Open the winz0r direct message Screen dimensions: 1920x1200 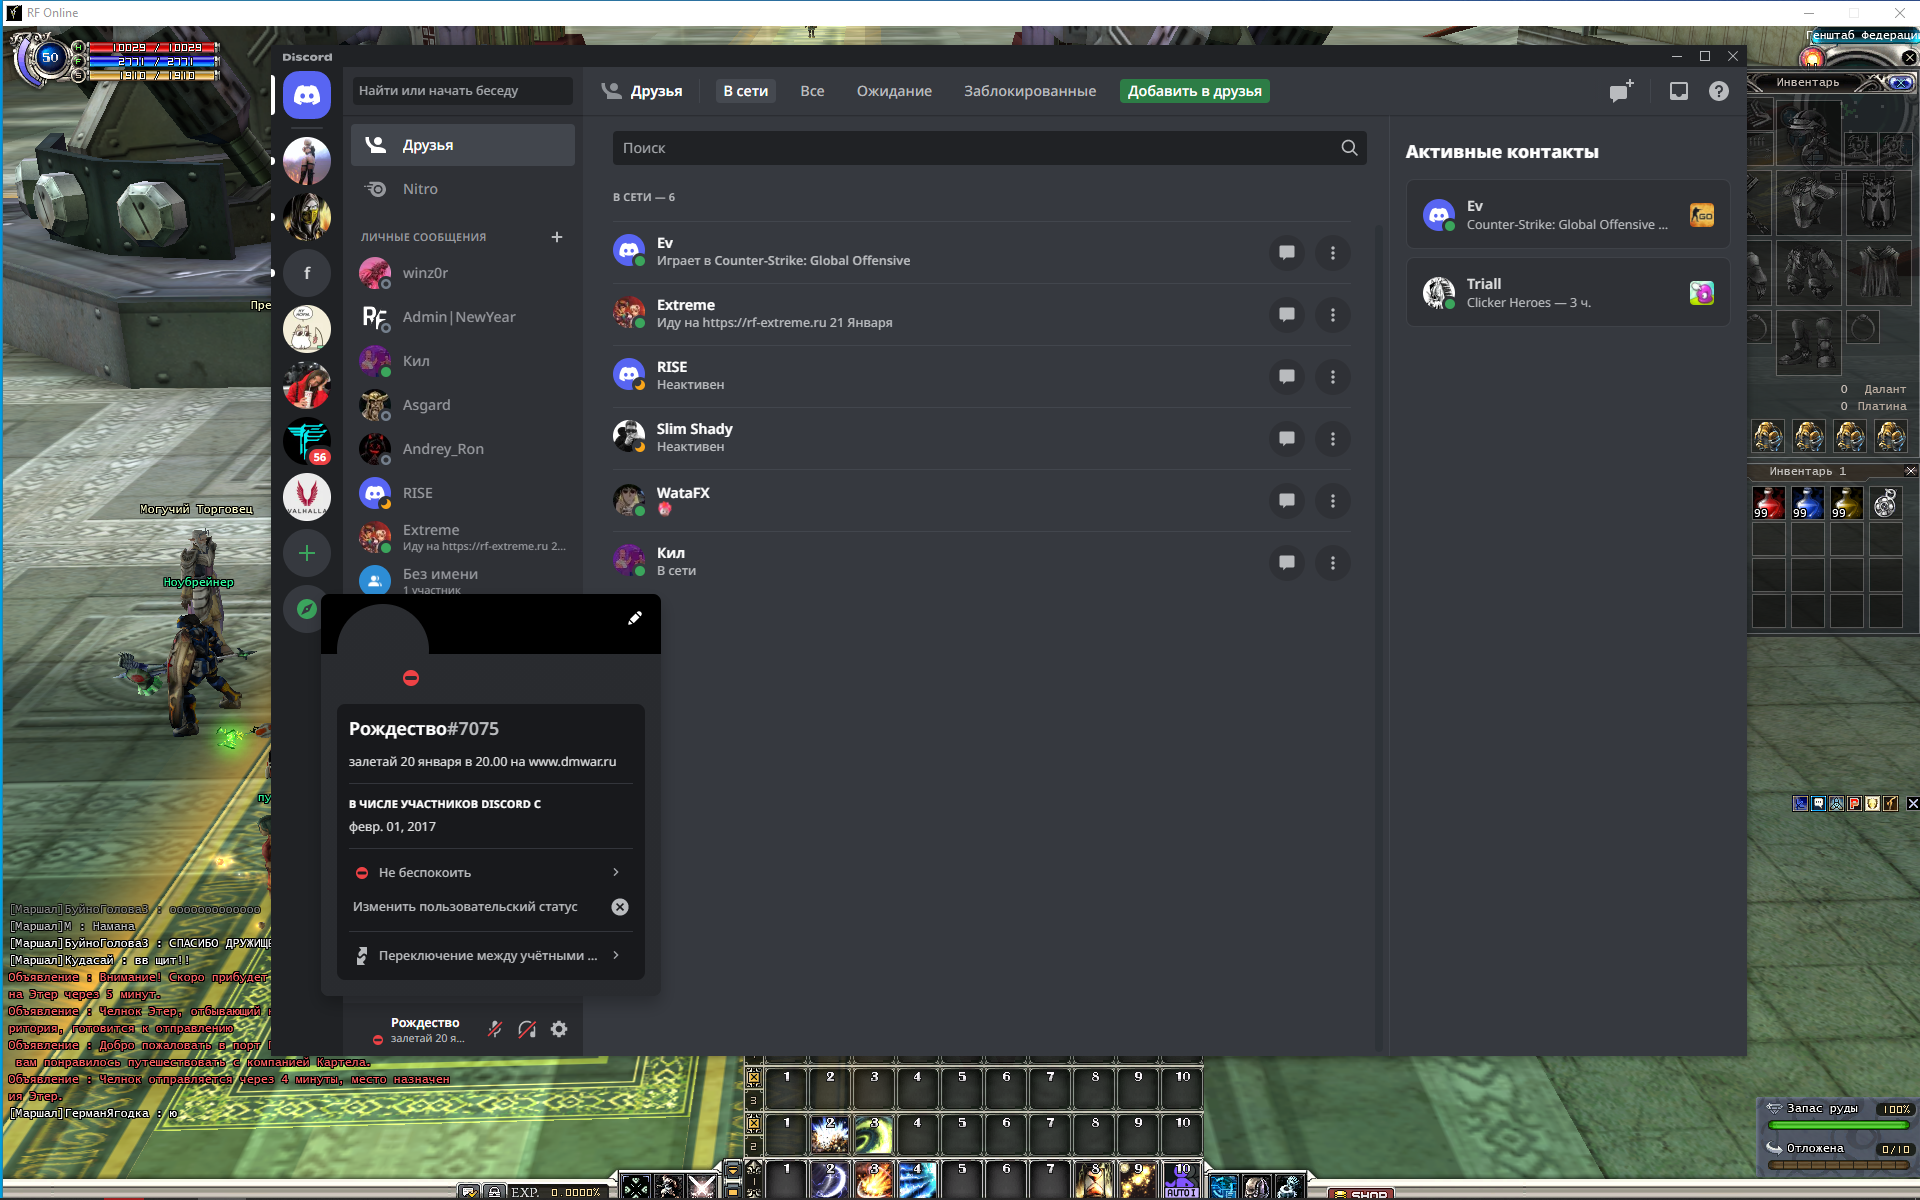pyautogui.click(x=463, y=273)
